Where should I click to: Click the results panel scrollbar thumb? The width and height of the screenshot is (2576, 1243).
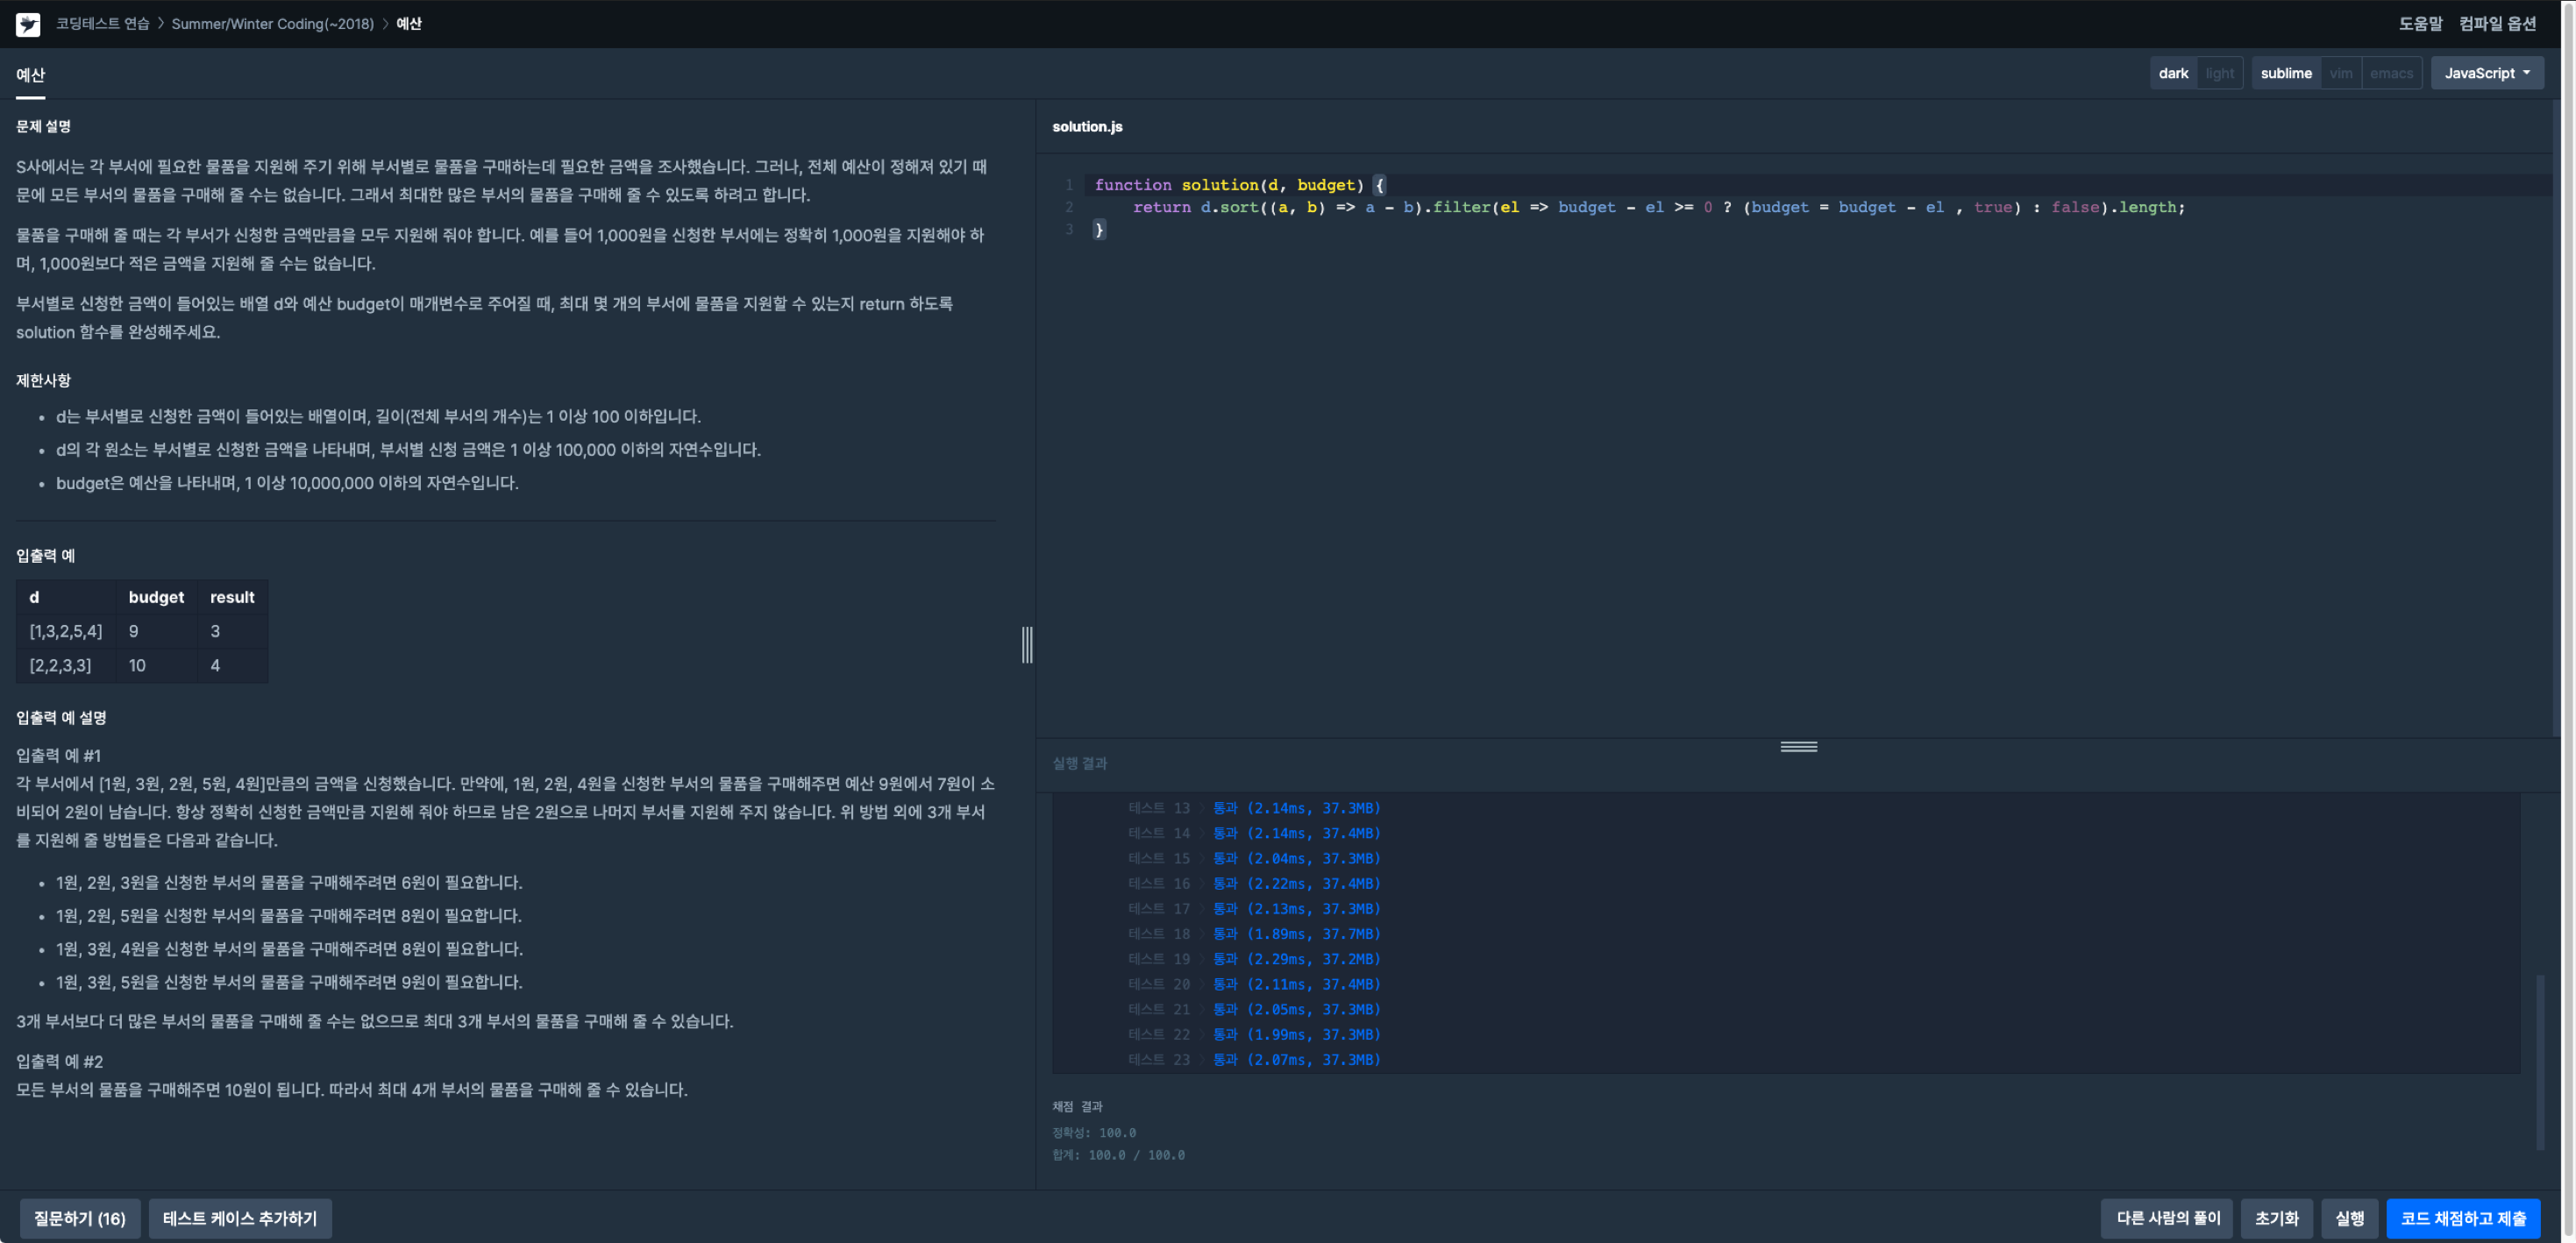[2539, 1062]
